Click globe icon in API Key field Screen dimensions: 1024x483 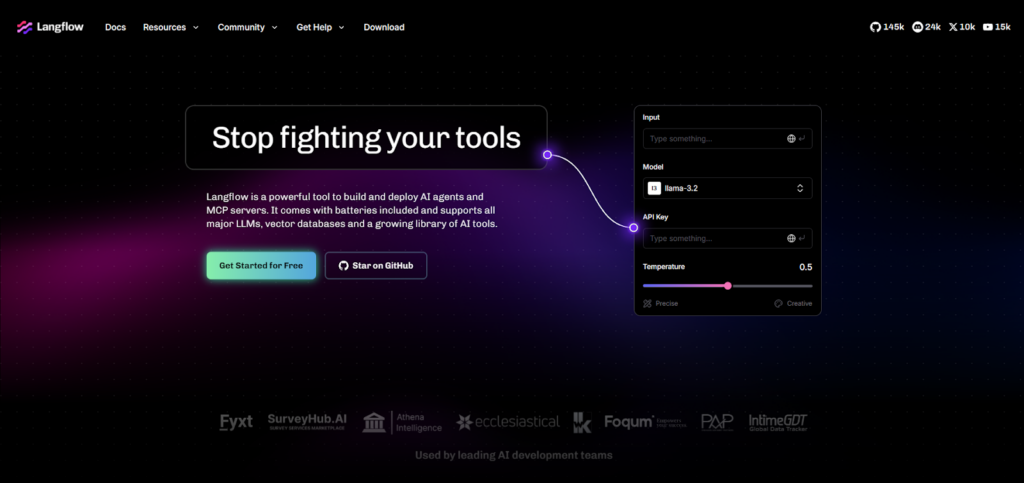[791, 238]
